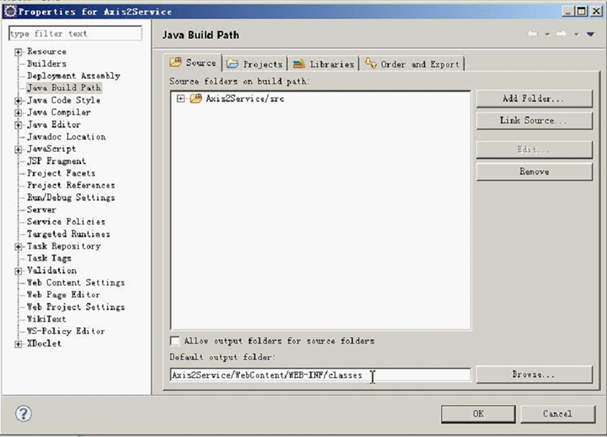This screenshot has width=607, height=437.
Task: Select the Java Code Style label
Action: [x=64, y=100]
